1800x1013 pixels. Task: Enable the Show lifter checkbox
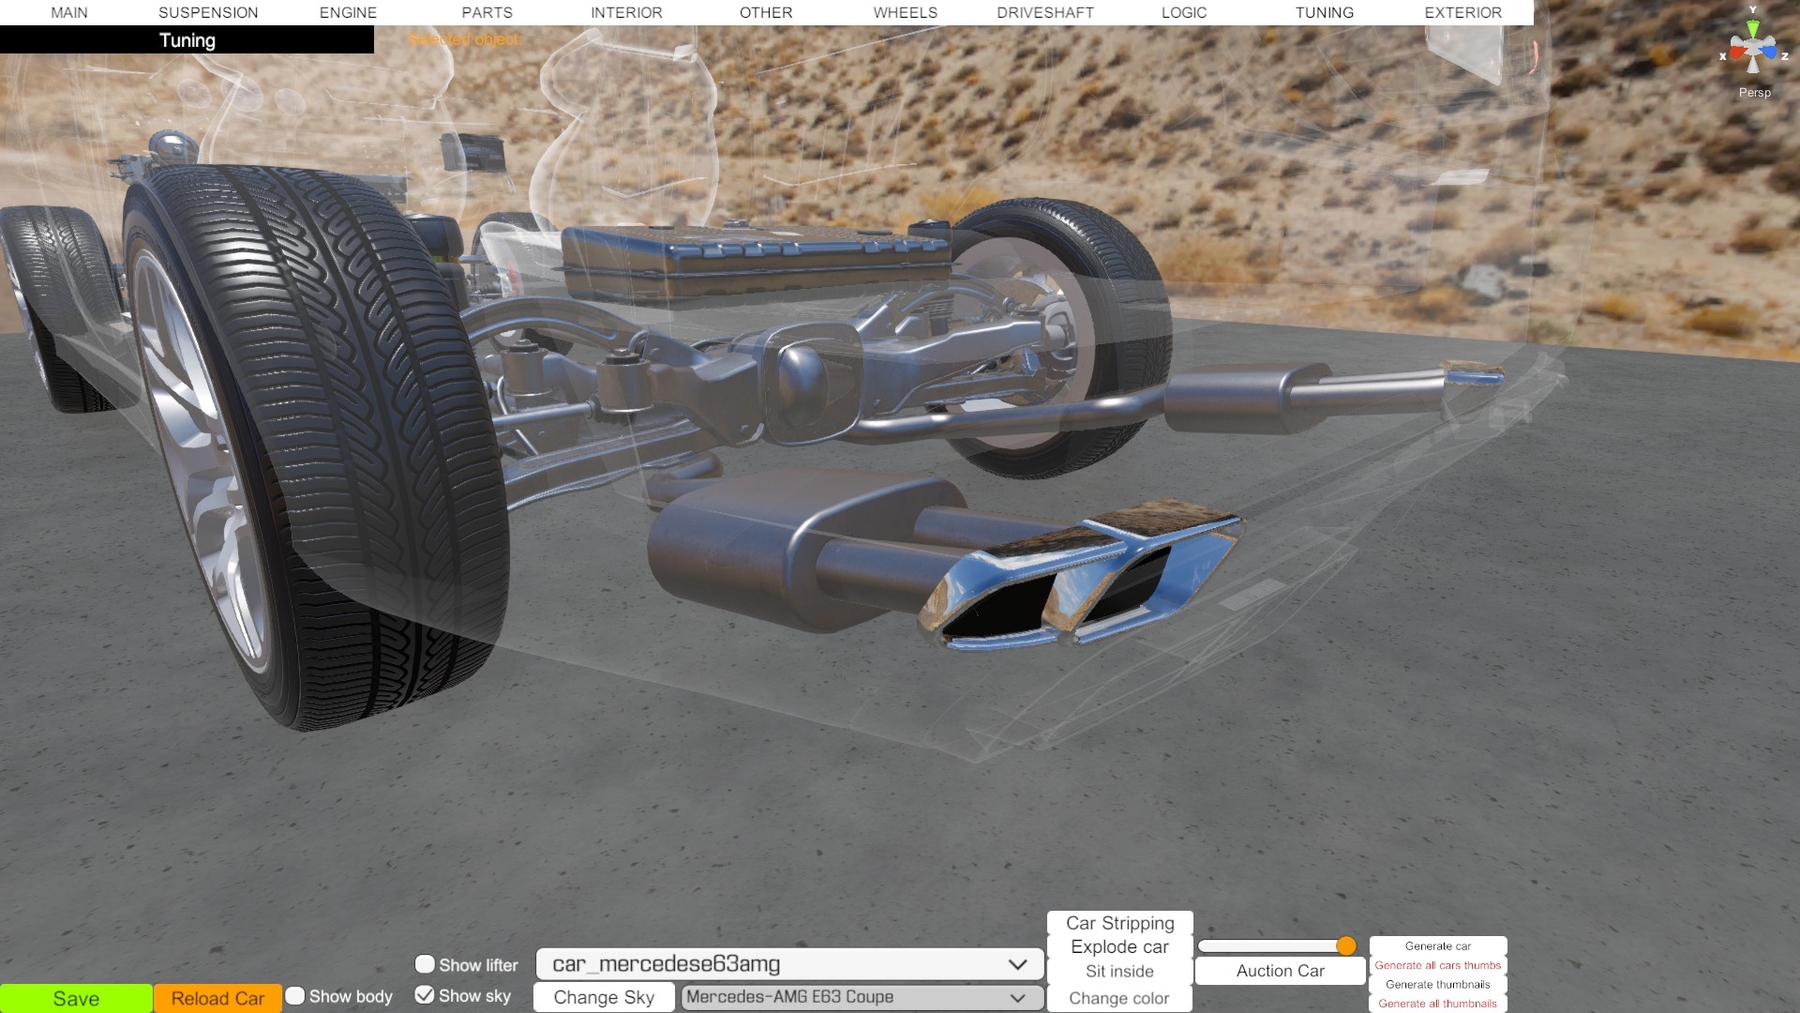click(425, 964)
